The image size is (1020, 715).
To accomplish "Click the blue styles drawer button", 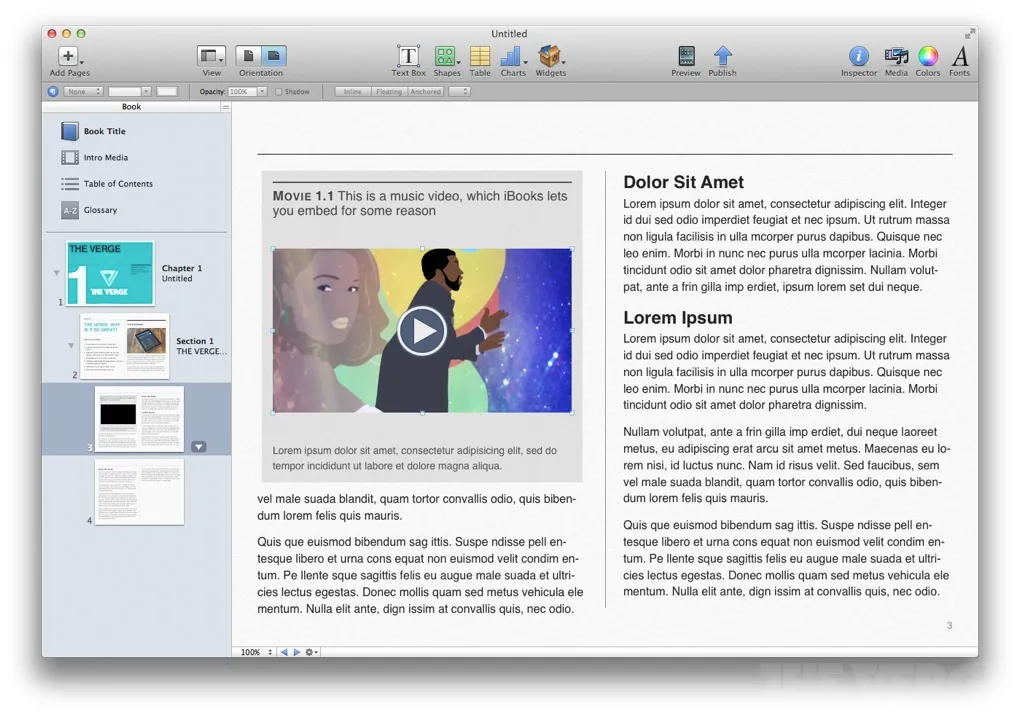I will coord(53,92).
